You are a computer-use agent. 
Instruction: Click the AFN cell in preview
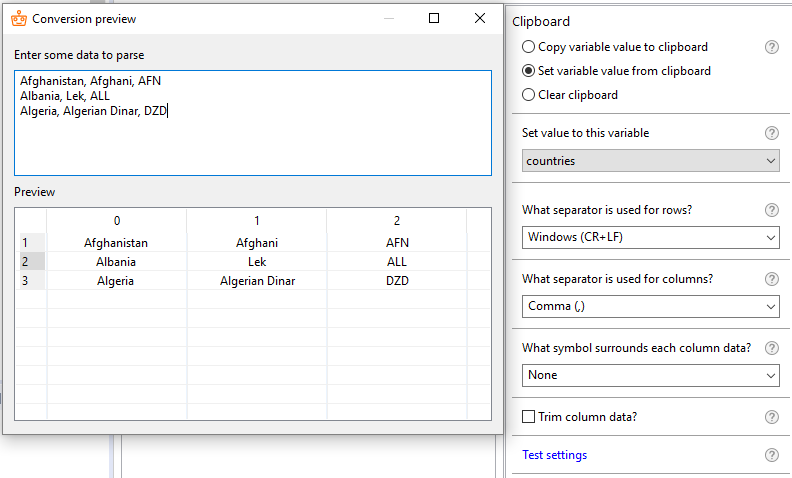click(x=397, y=243)
